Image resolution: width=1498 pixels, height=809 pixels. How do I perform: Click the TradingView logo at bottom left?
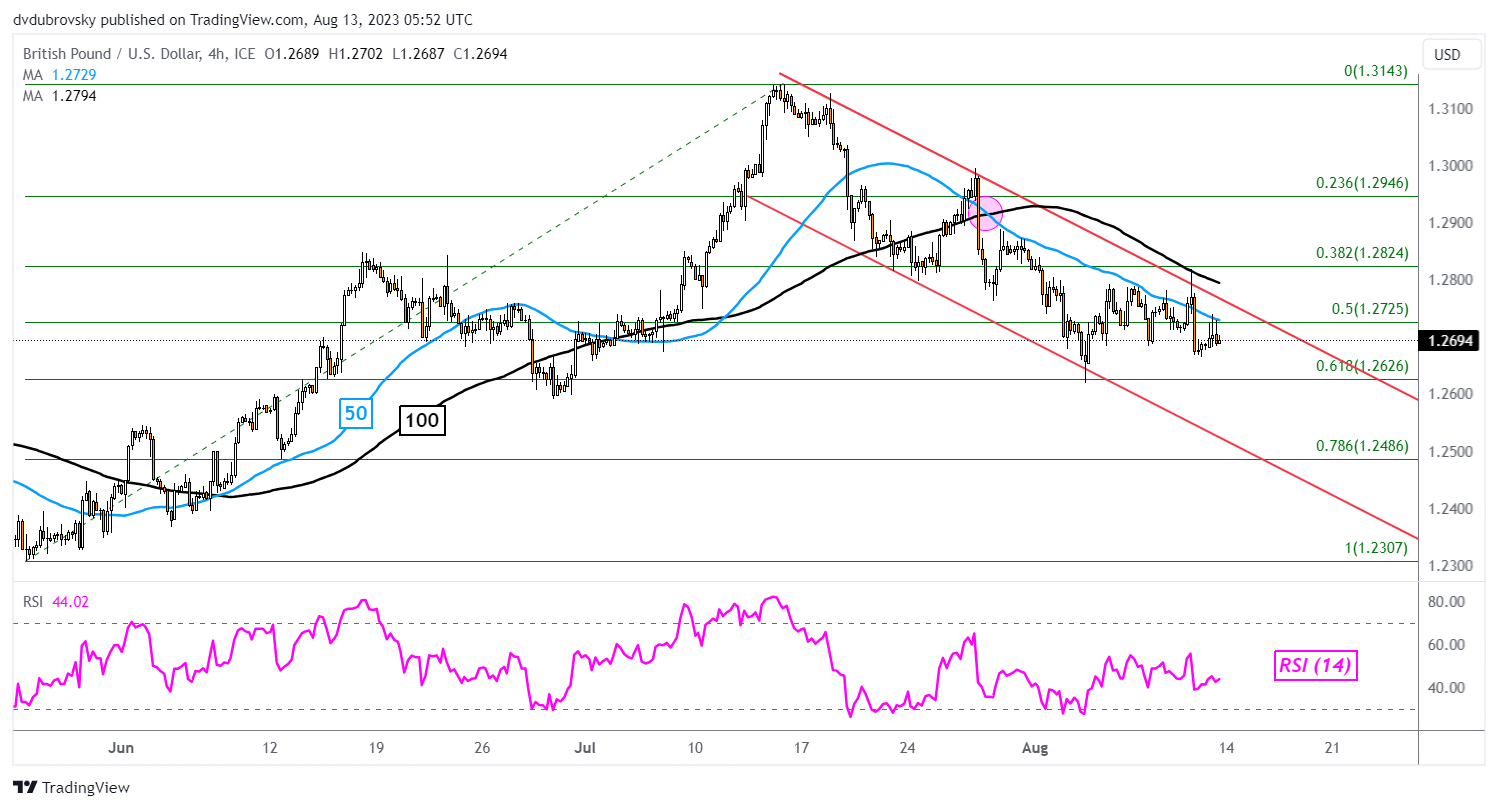[x=71, y=787]
